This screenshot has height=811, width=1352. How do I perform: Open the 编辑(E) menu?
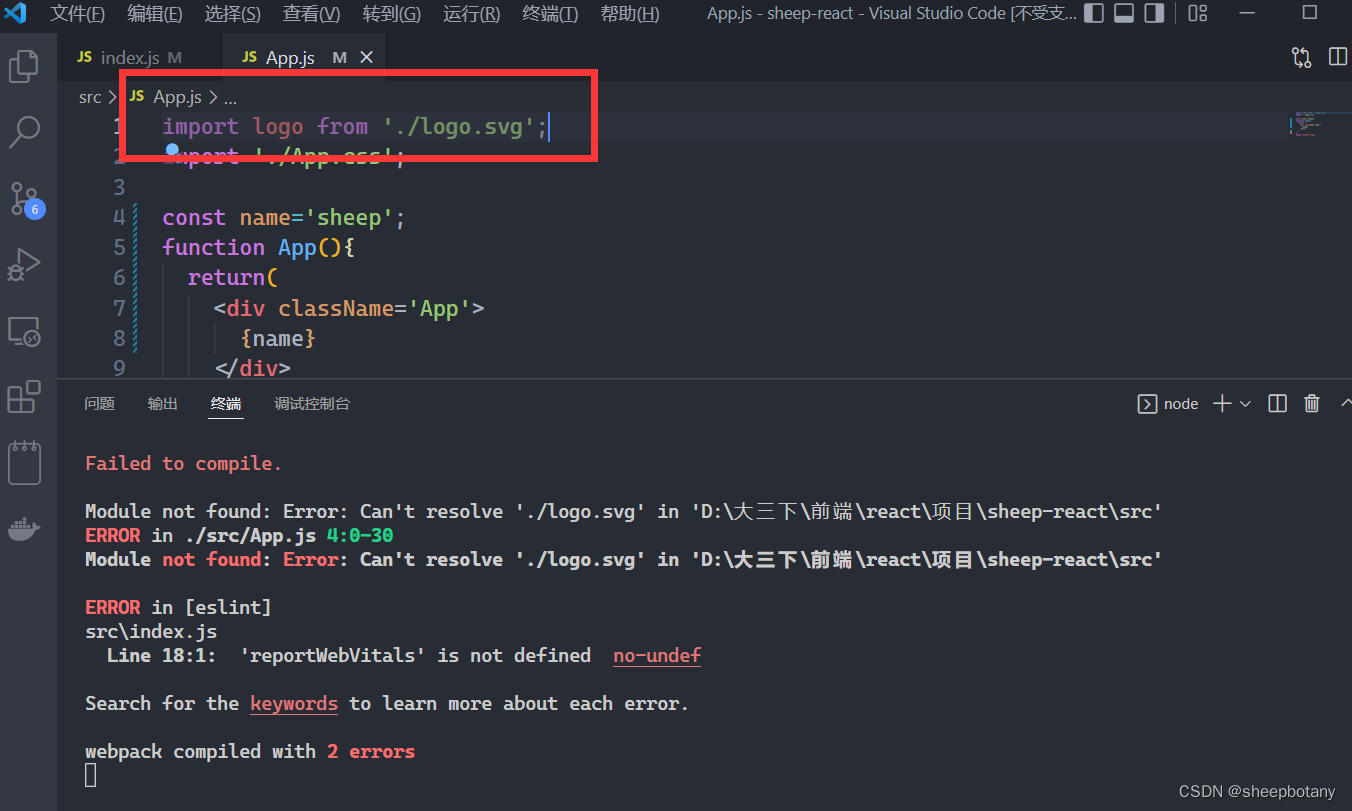pyautogui.click(x=155, y=14)
